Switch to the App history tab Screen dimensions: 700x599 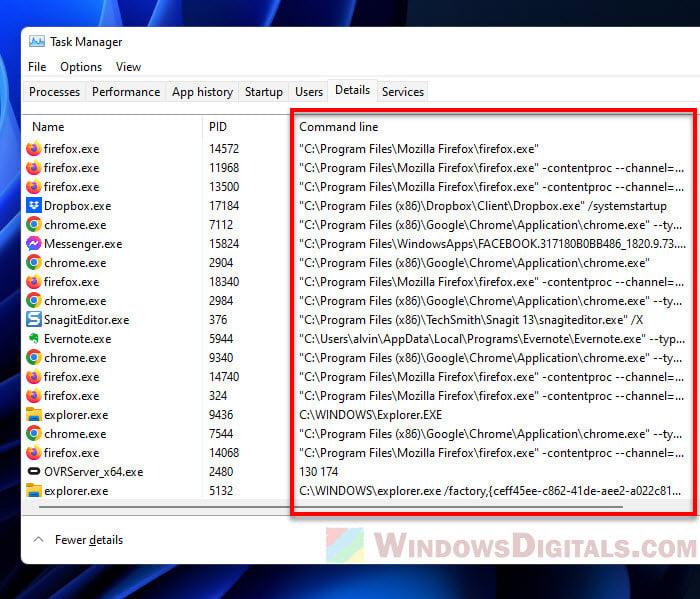pyautogui.click(x=203, y=92)
